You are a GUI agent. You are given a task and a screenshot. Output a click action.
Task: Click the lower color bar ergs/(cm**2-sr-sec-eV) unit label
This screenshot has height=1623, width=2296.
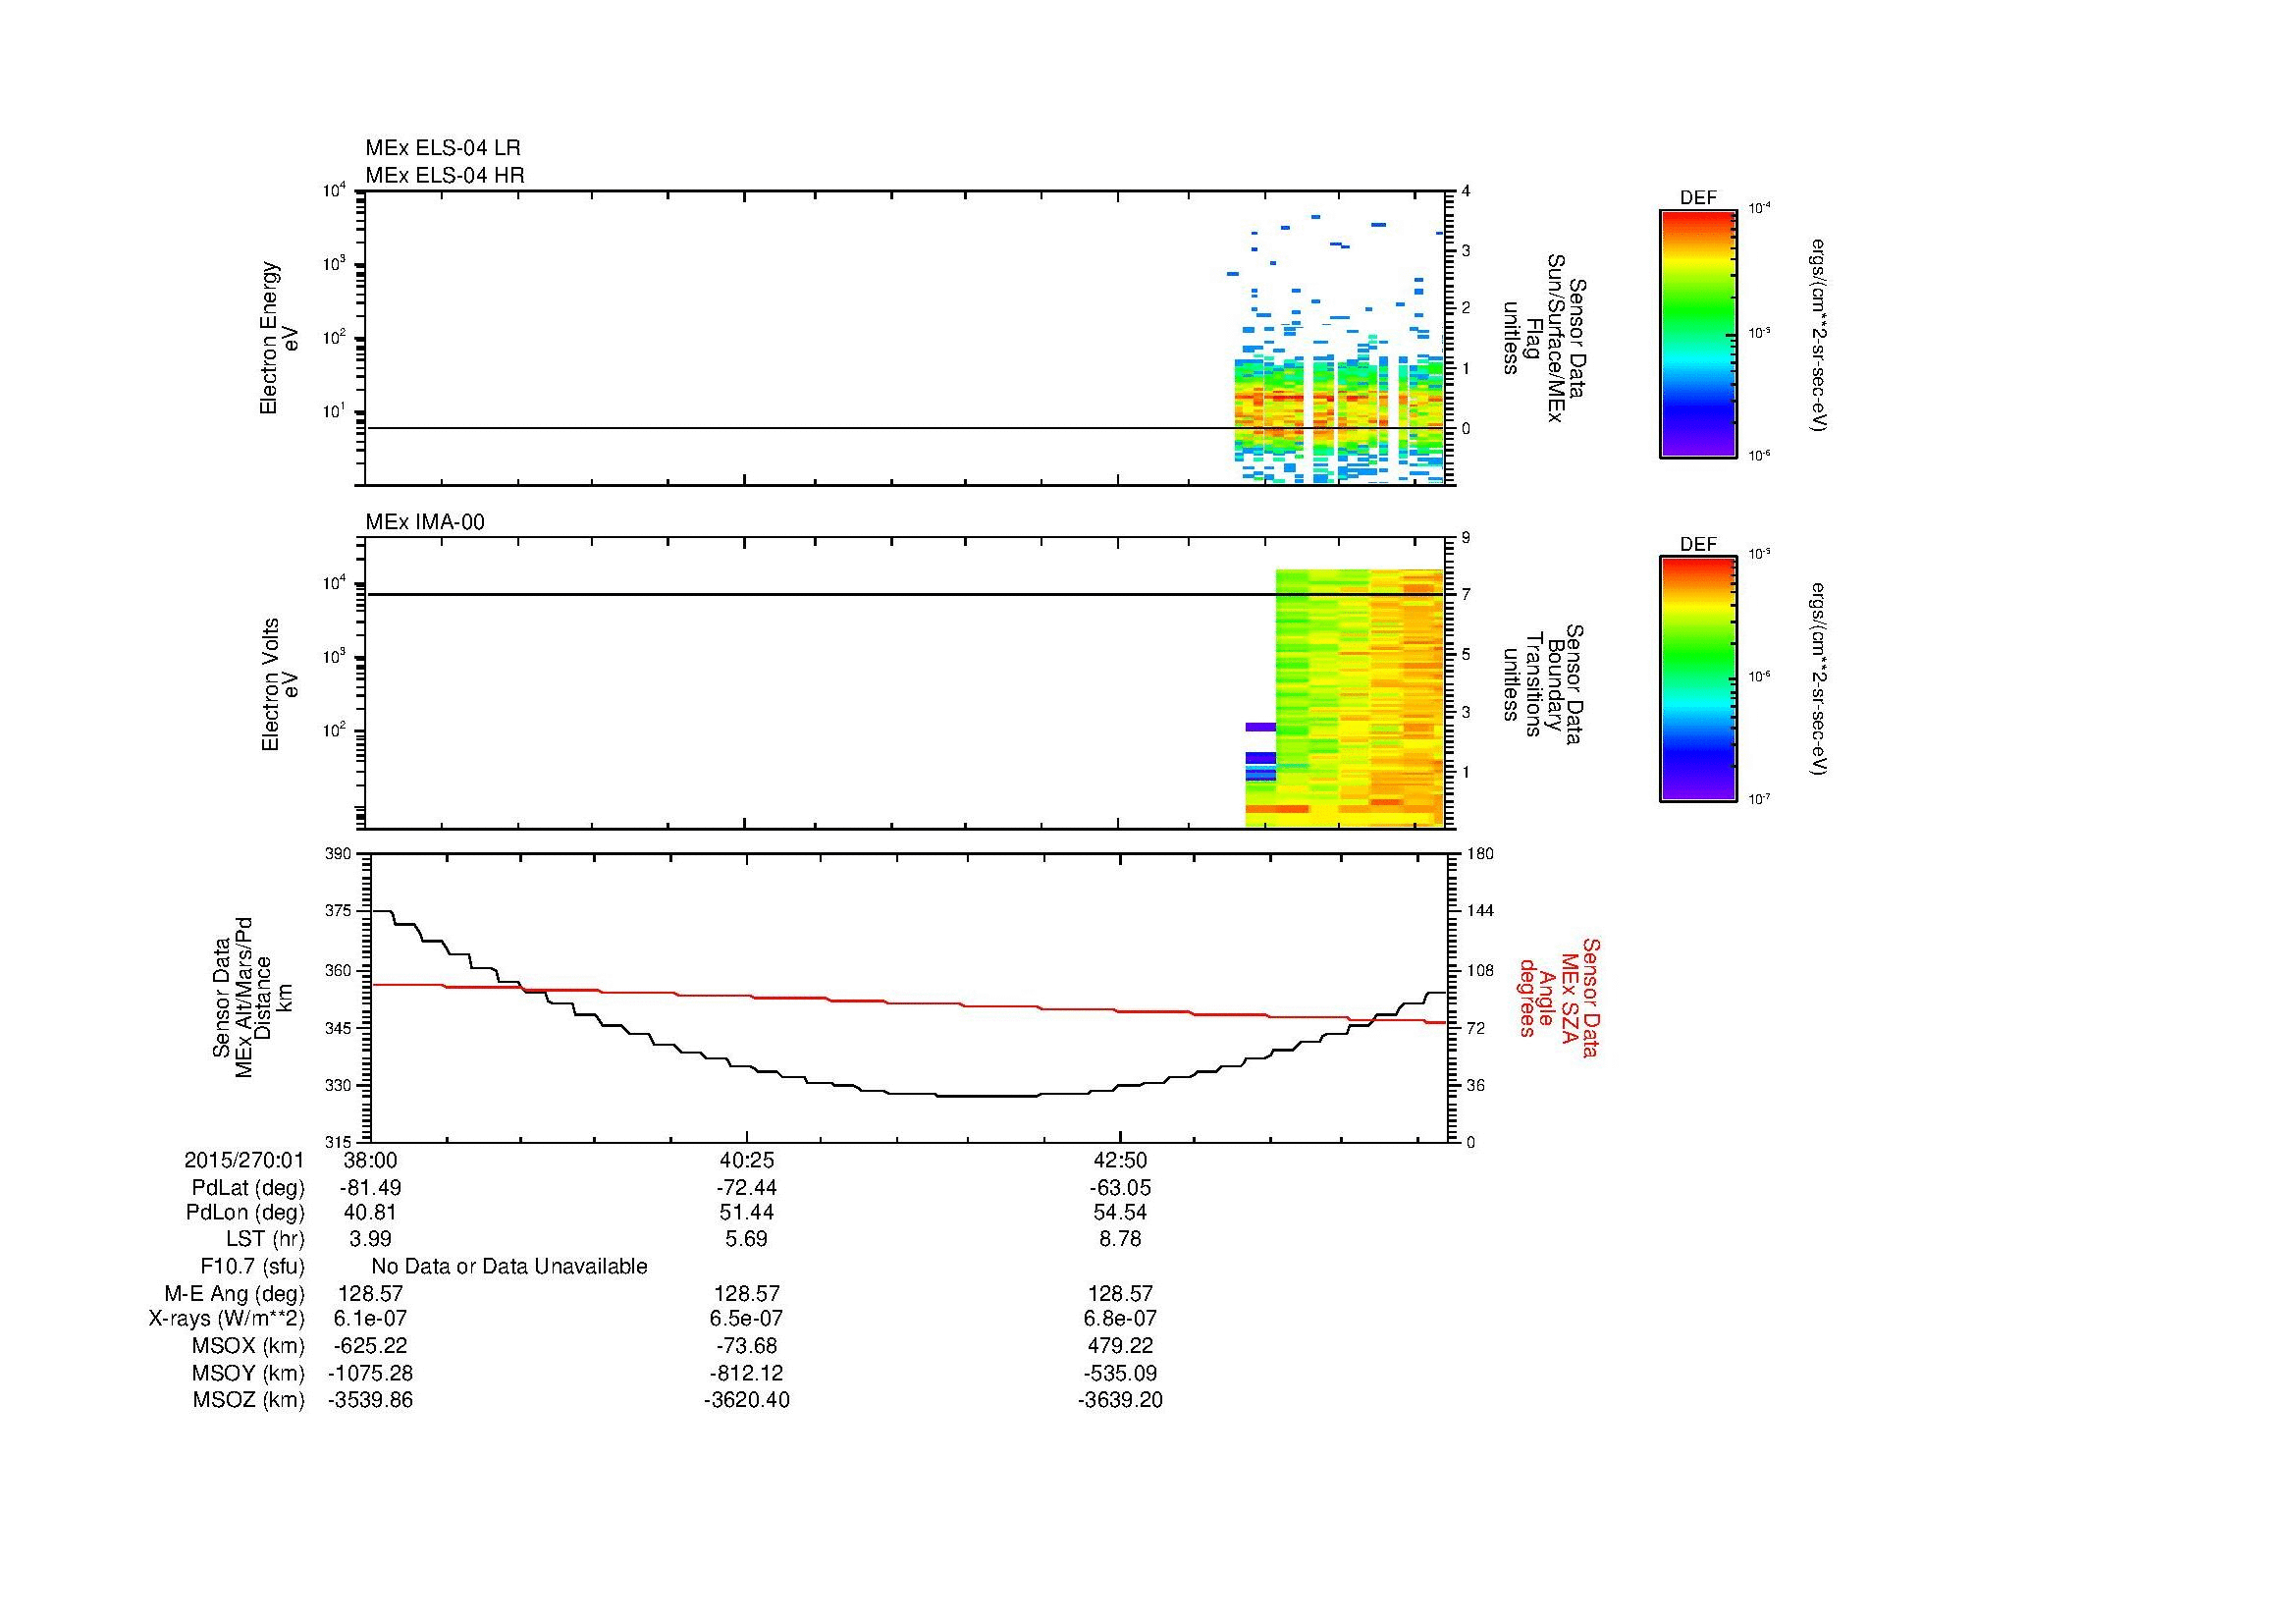click(1818, 679)
